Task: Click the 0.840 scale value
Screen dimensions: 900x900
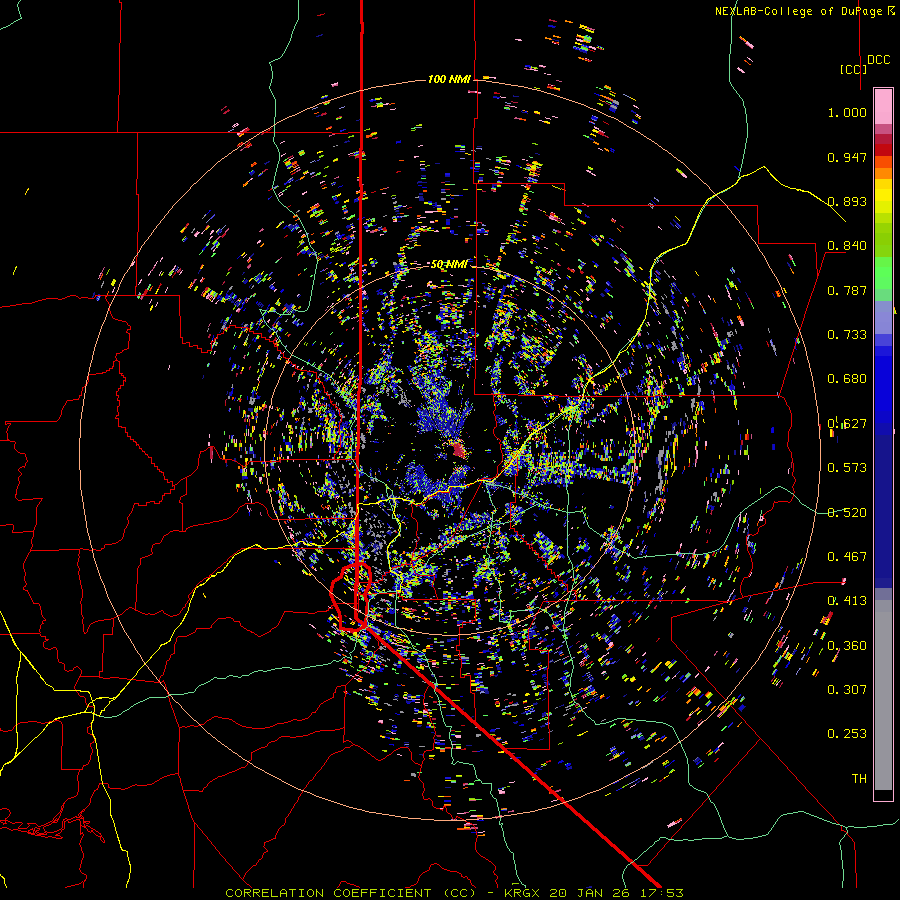Action: (x=847, y=246)
